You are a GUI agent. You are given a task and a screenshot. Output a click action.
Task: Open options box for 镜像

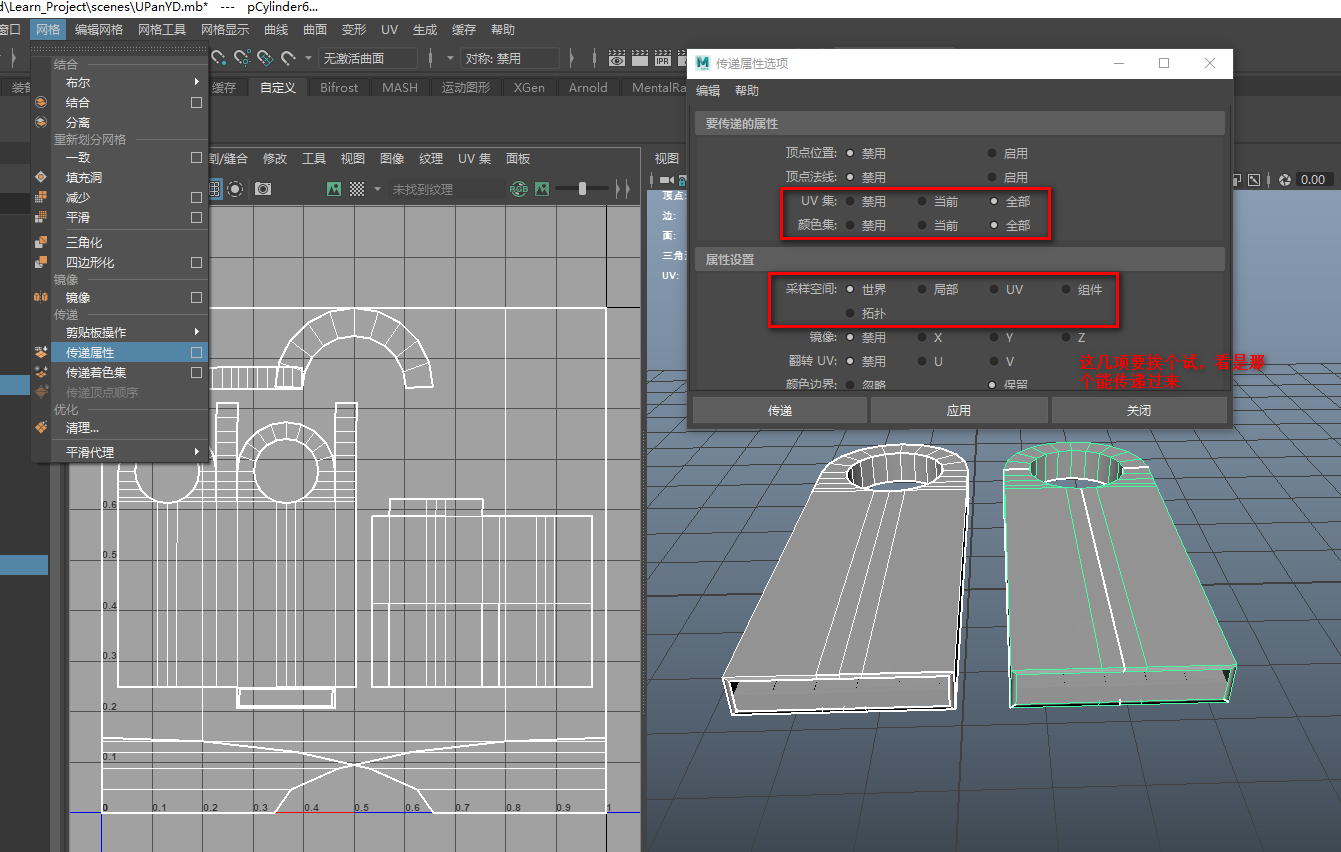pos(197,297)
